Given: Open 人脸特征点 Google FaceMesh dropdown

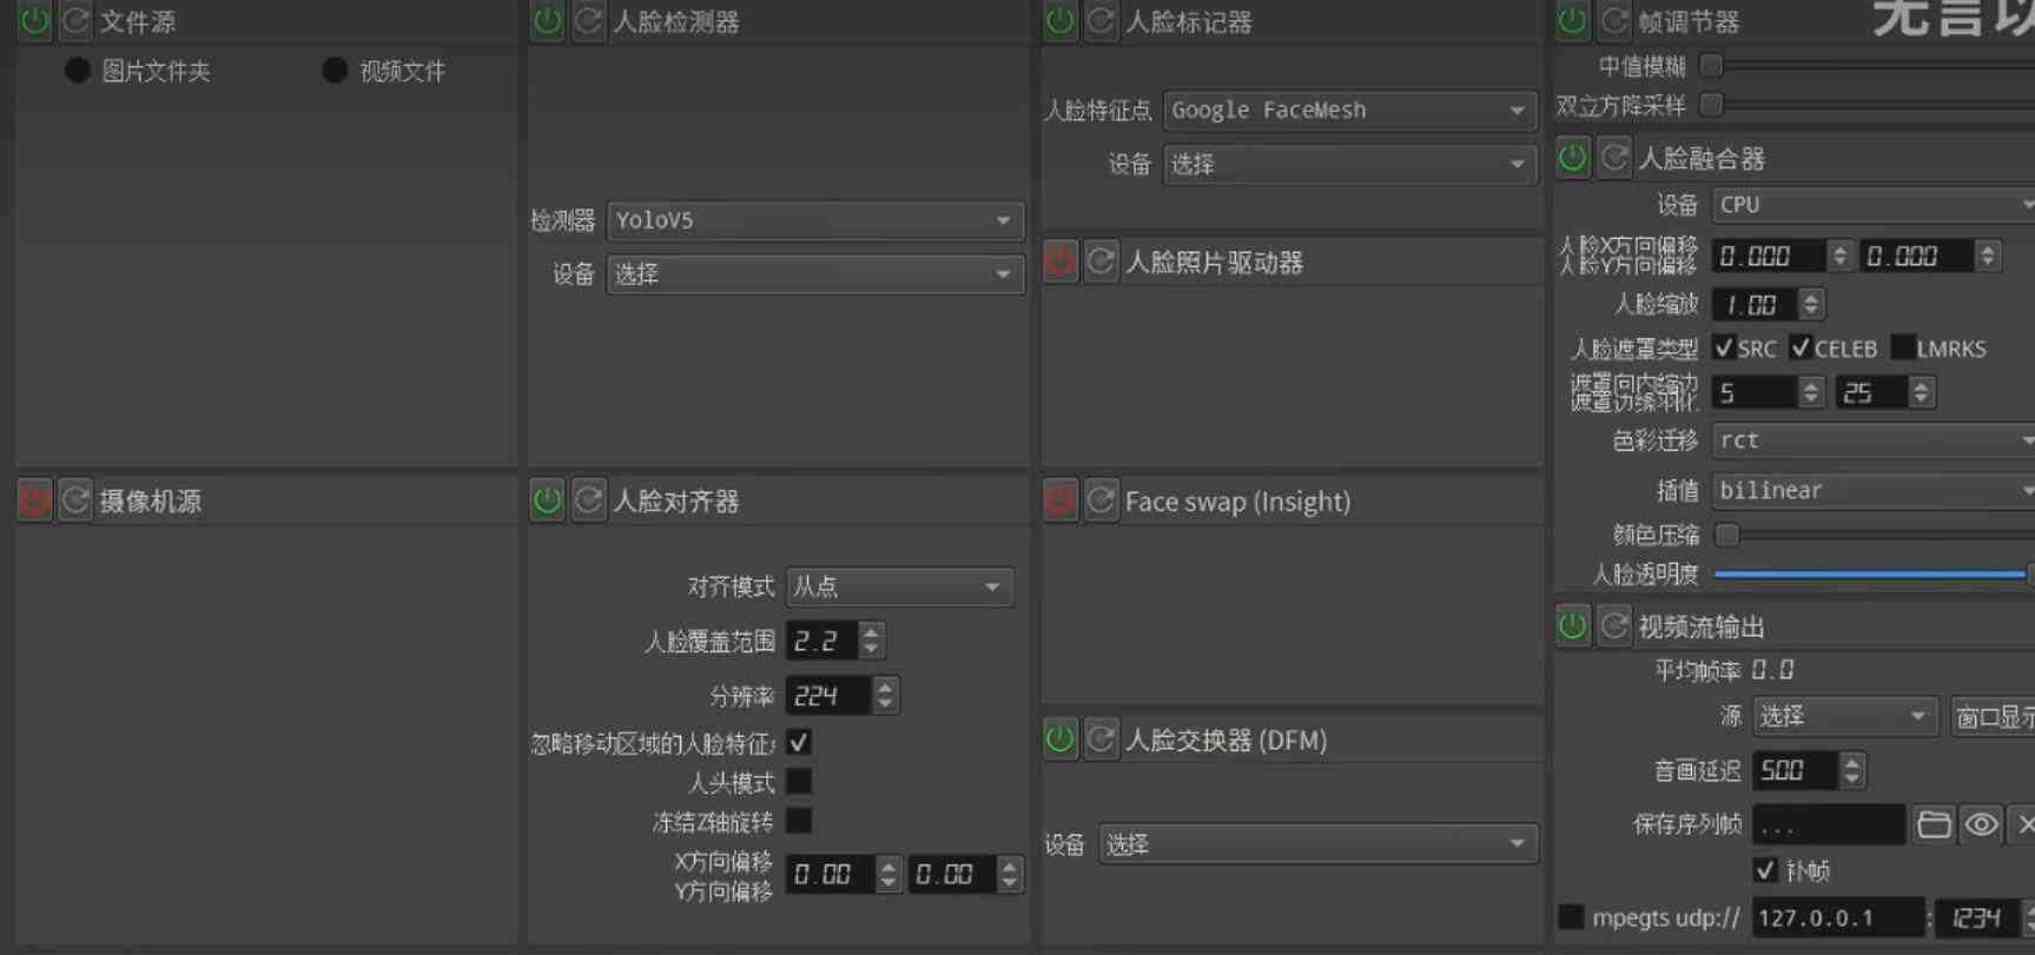Looking at the screenshot, I should pos(1349,110).
